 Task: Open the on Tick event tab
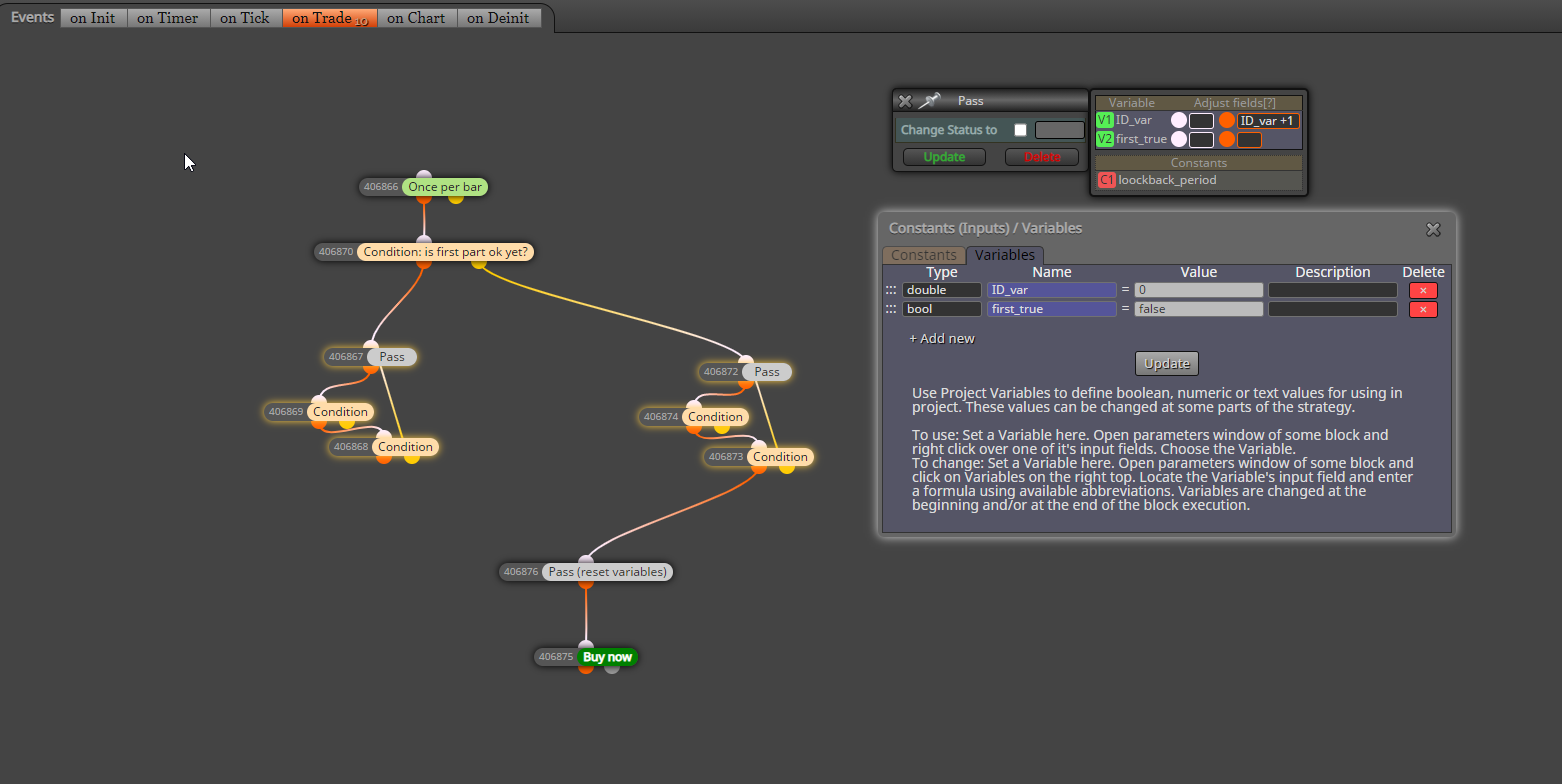coord(246,18)
